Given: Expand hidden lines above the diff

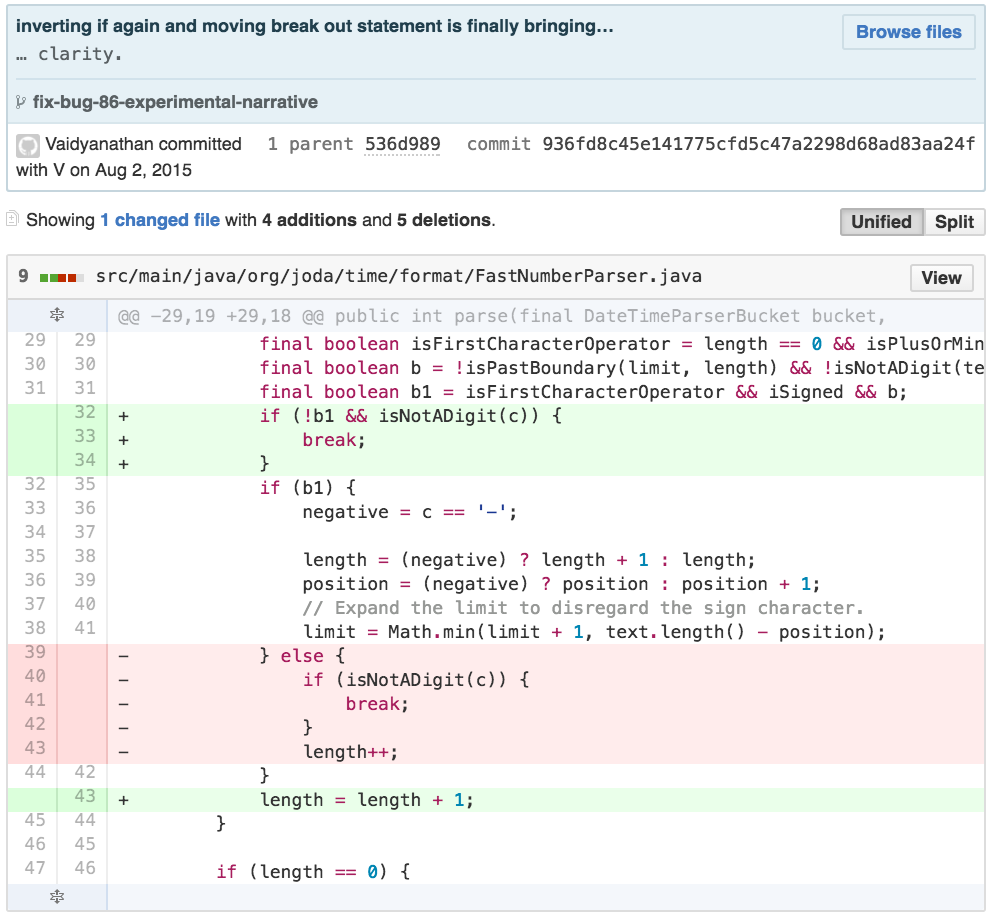Looking at the screenshot, I should pos(57,314).
